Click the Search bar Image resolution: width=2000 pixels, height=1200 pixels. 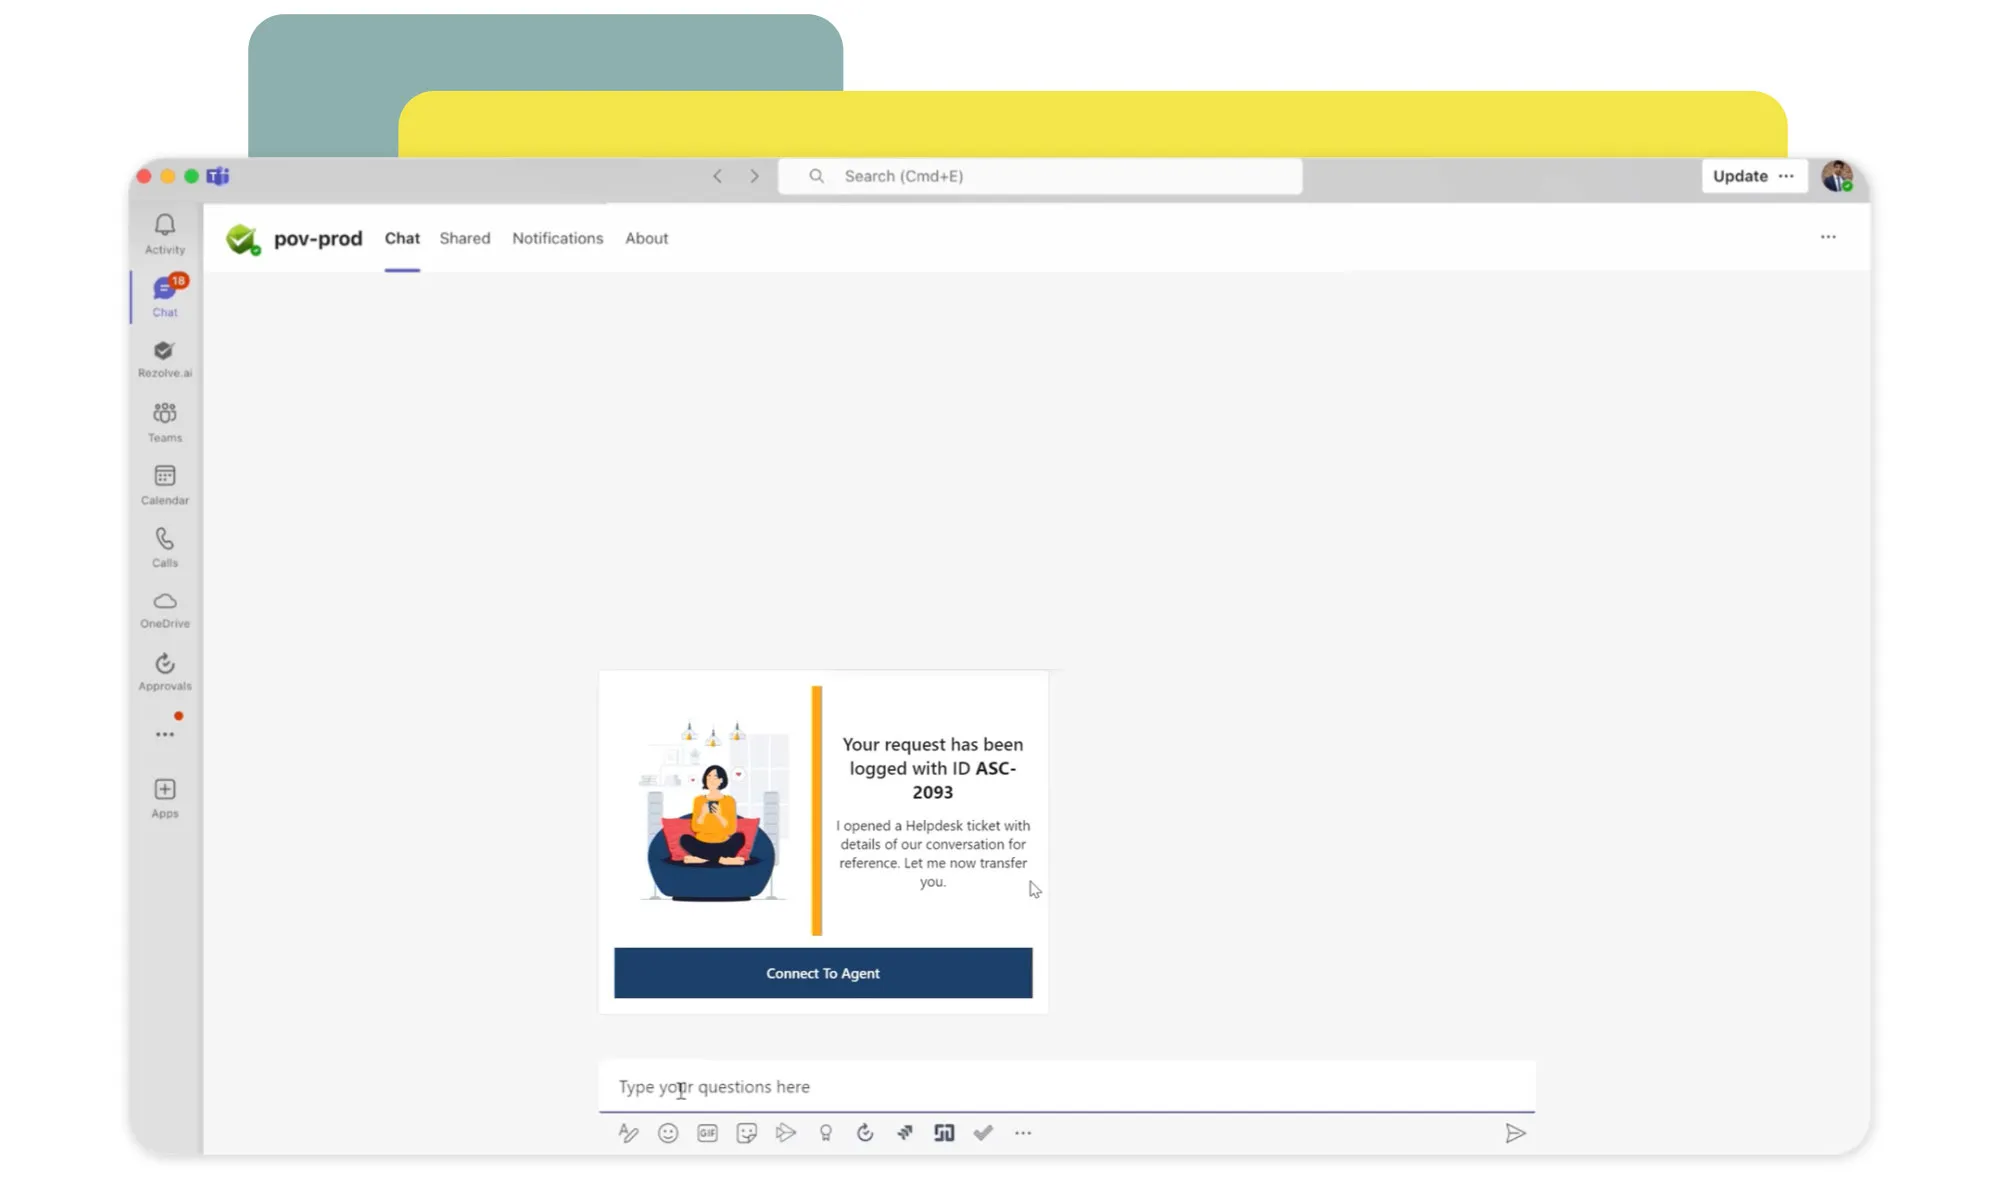click(x=1040, y=176)
